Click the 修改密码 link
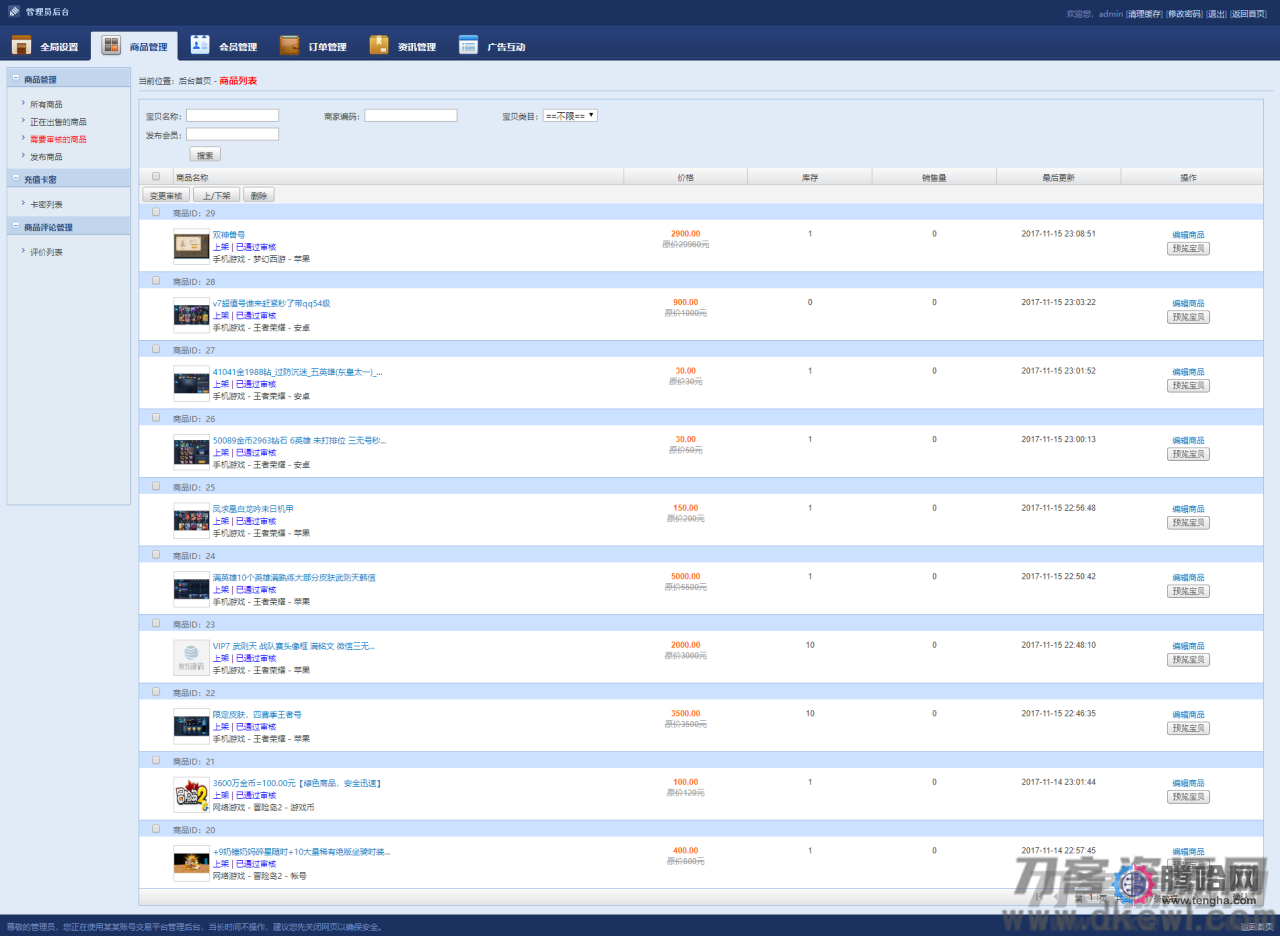1280x936 pixels. pyautogui.click(x=1184, y=14)
